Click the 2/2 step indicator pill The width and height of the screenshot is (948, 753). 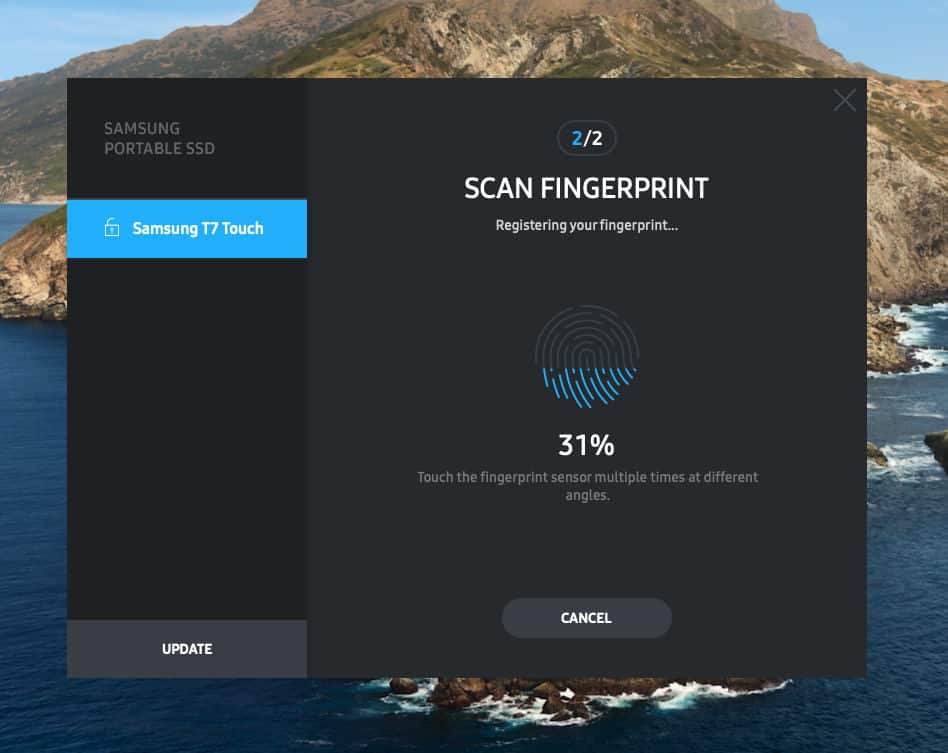pyautogui.click(x=586, y=139)
